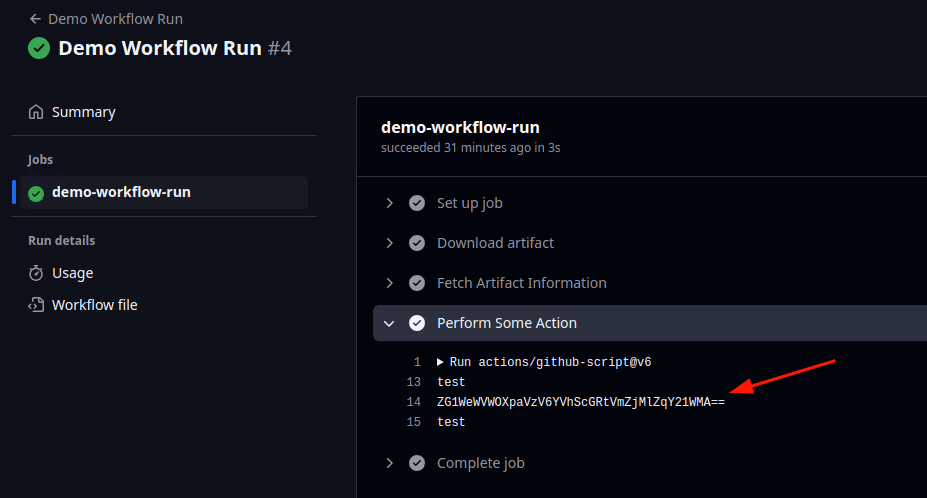This screenshot has height=498, width=927.
Task: Click the Demo Workflow Run #4 title
Action: tap(175, 48)
